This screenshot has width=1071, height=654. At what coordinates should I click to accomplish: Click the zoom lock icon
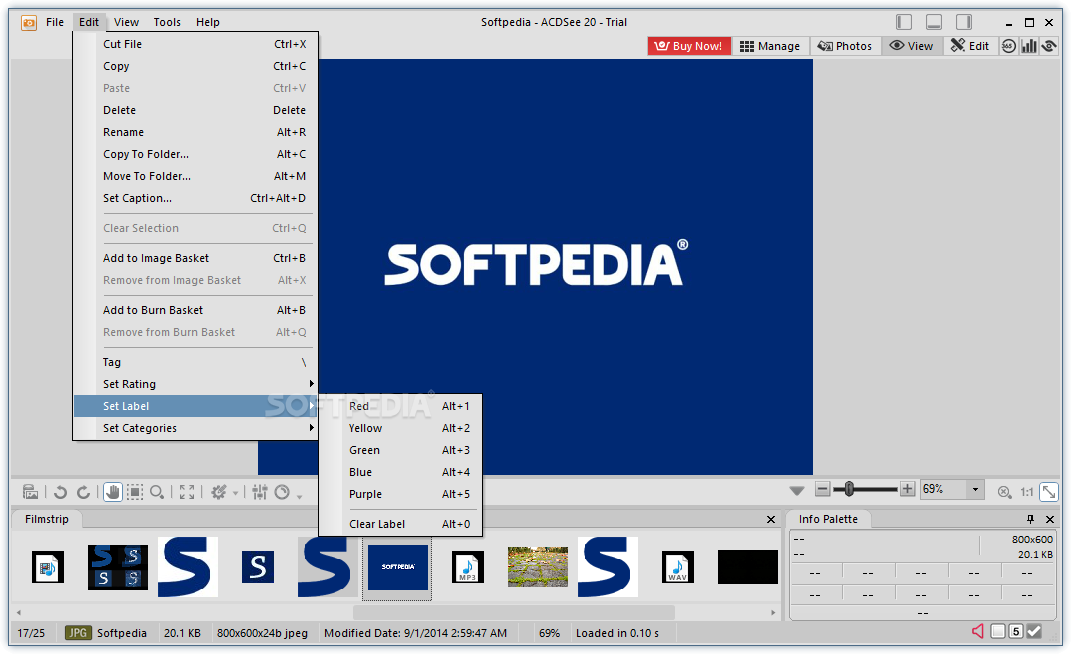click(1004, 492)
